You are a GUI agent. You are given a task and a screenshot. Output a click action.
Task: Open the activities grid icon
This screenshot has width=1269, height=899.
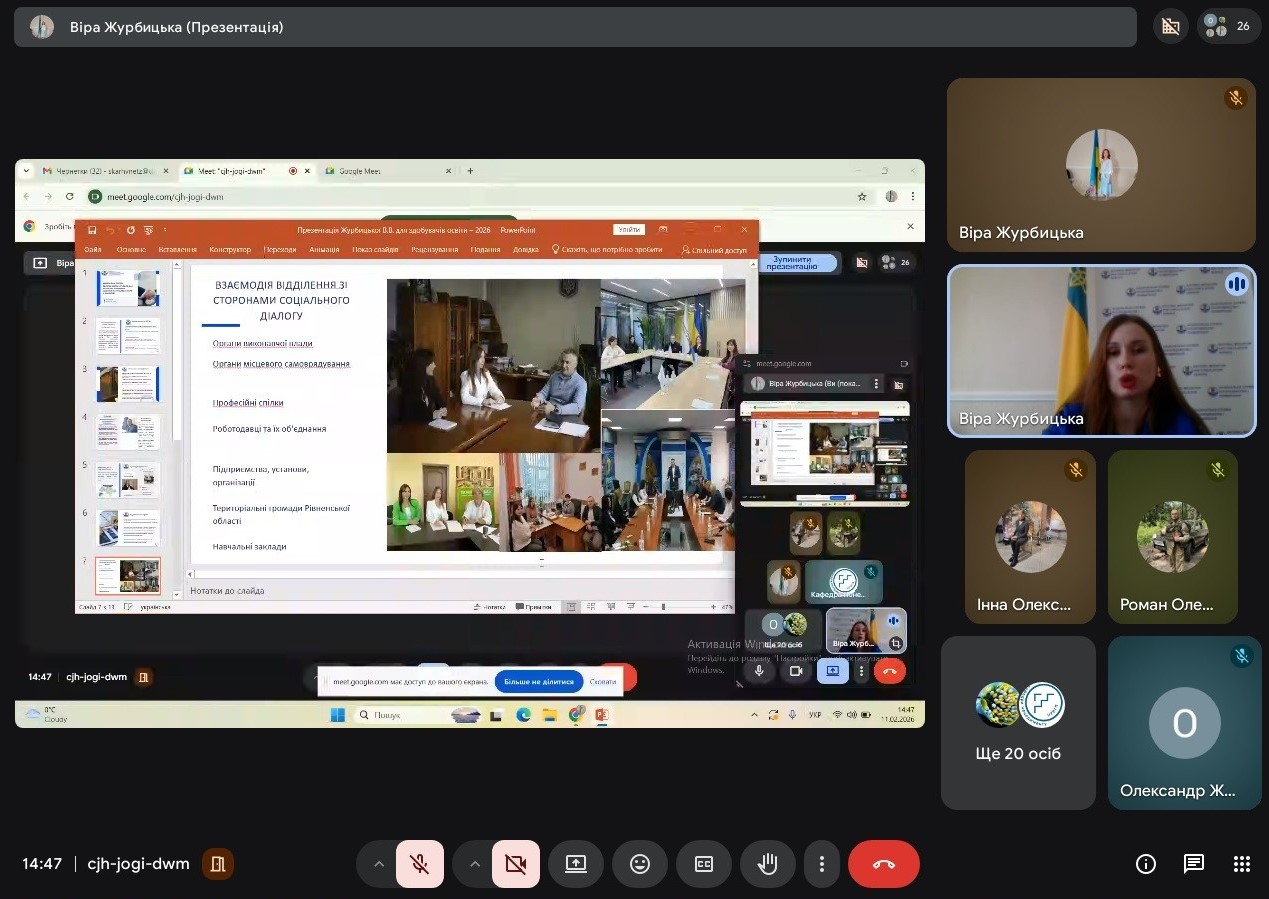(1241, 864)
